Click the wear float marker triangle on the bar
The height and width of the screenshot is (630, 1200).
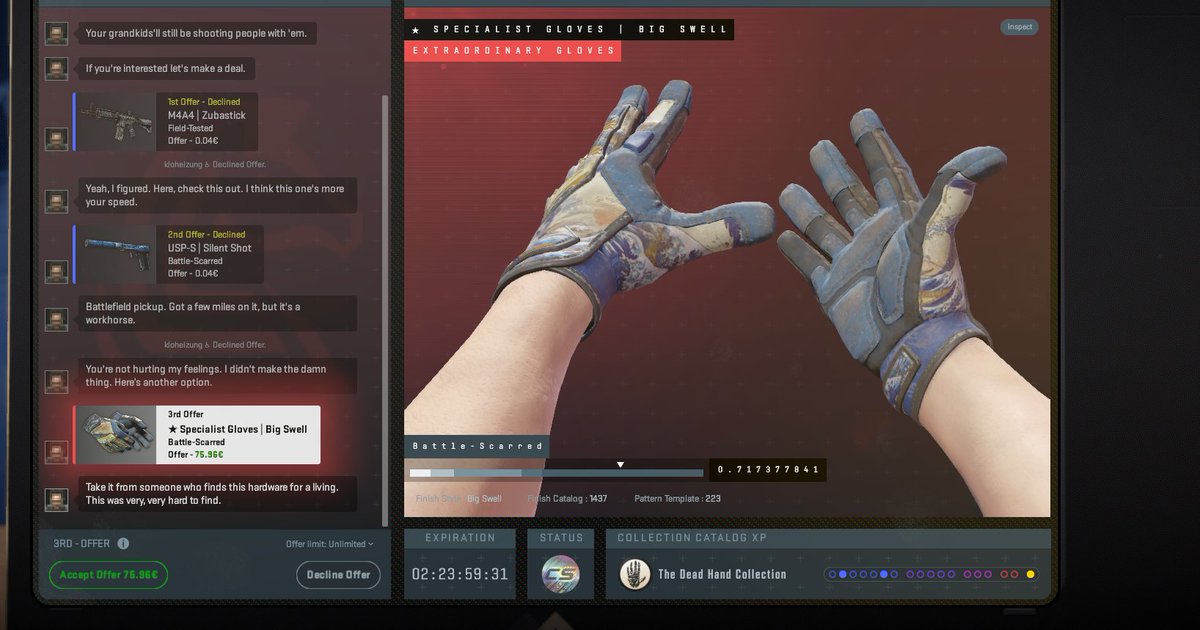620,464
